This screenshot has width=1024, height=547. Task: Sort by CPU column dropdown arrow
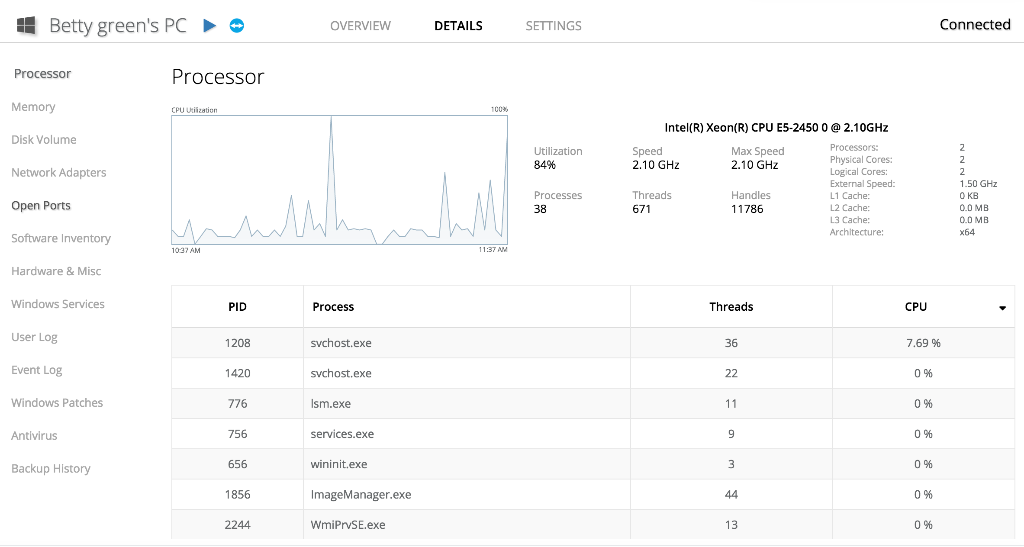(1002, 308)
